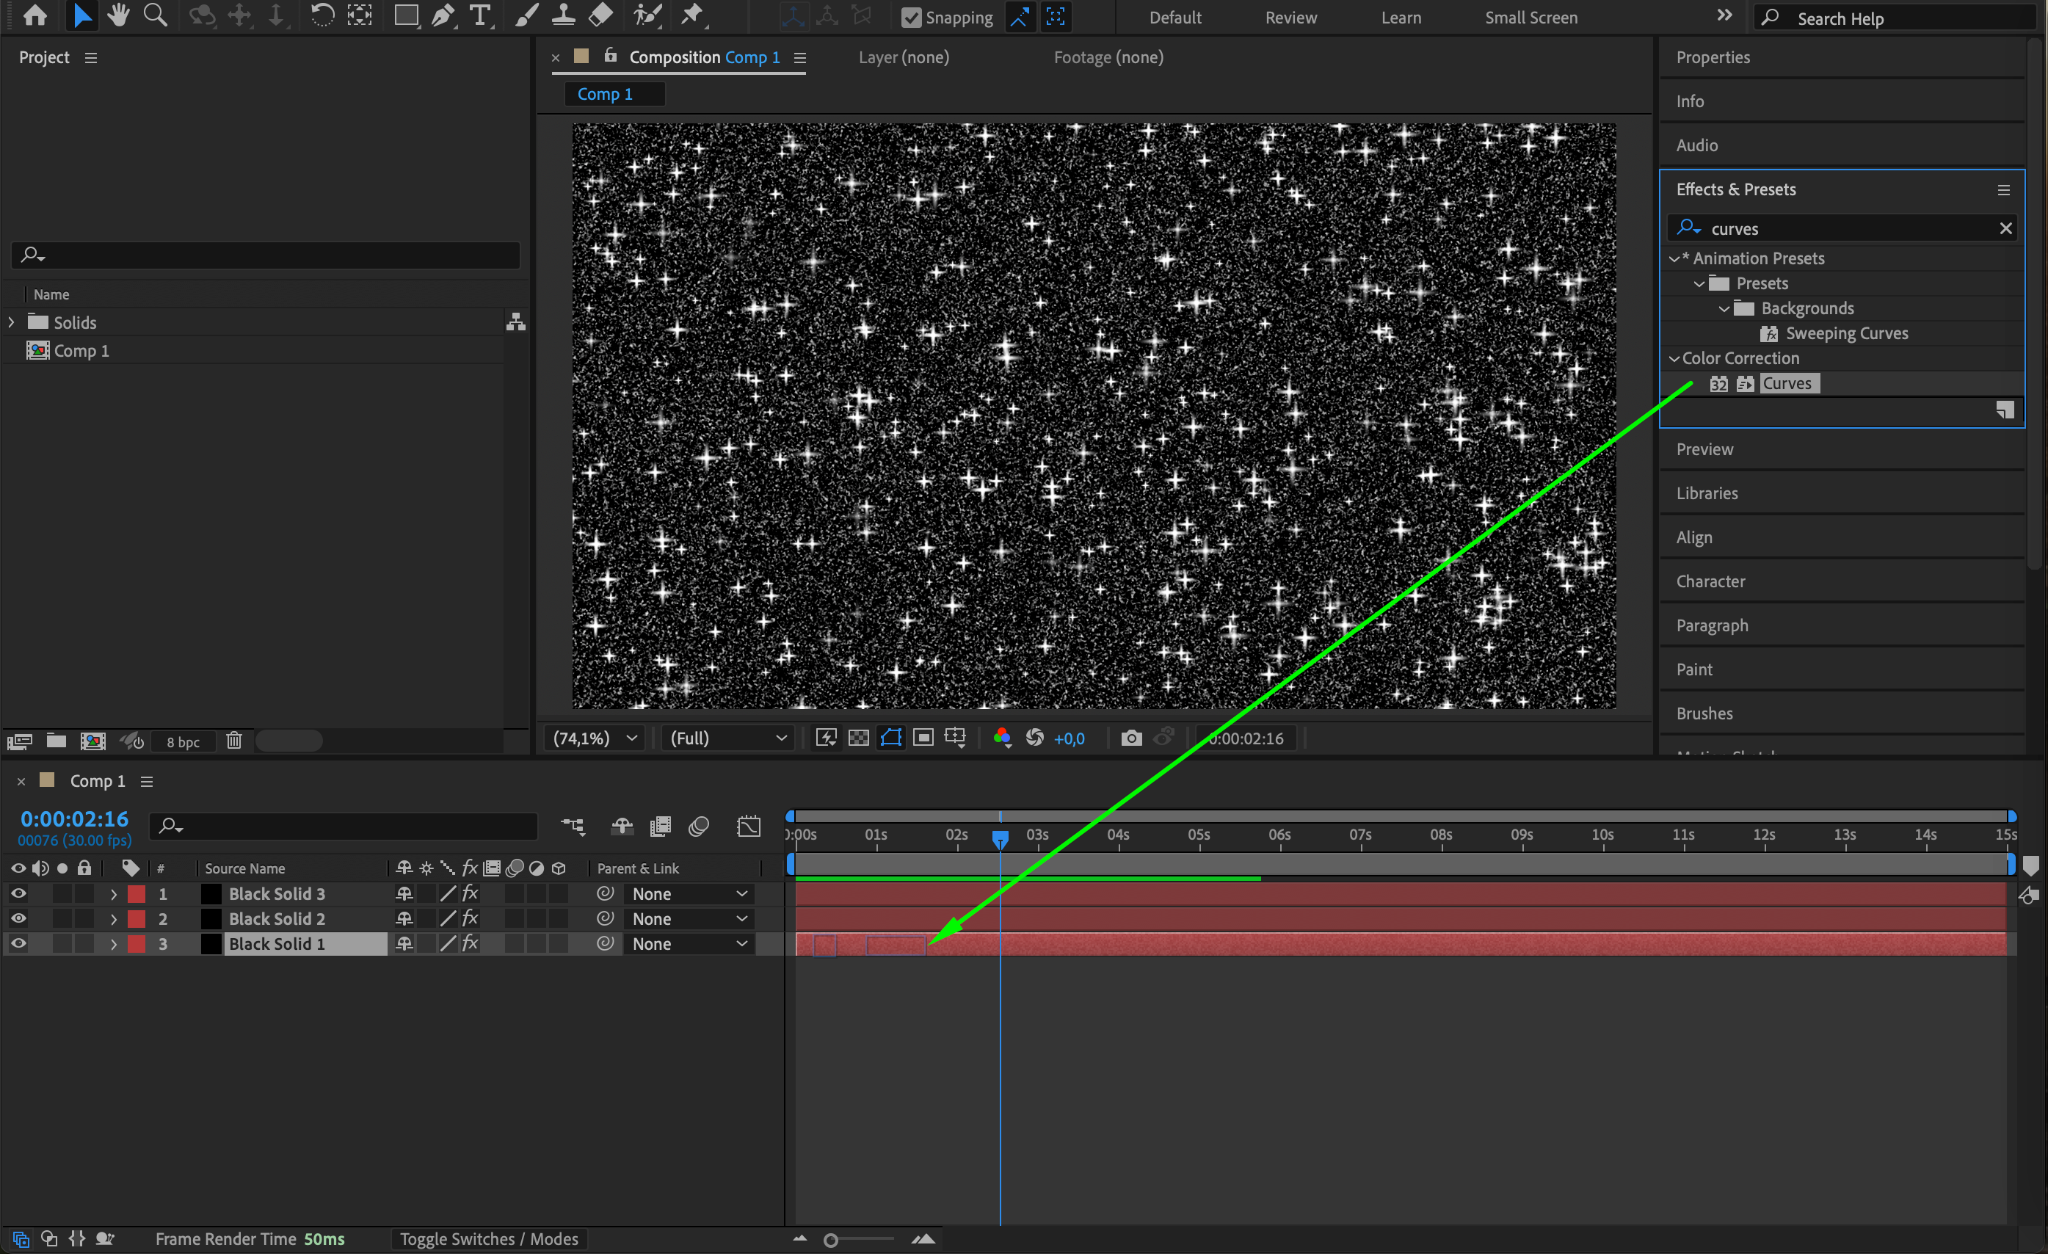
Task: Click the snapshot camera icon
Action: (1131, 738)
